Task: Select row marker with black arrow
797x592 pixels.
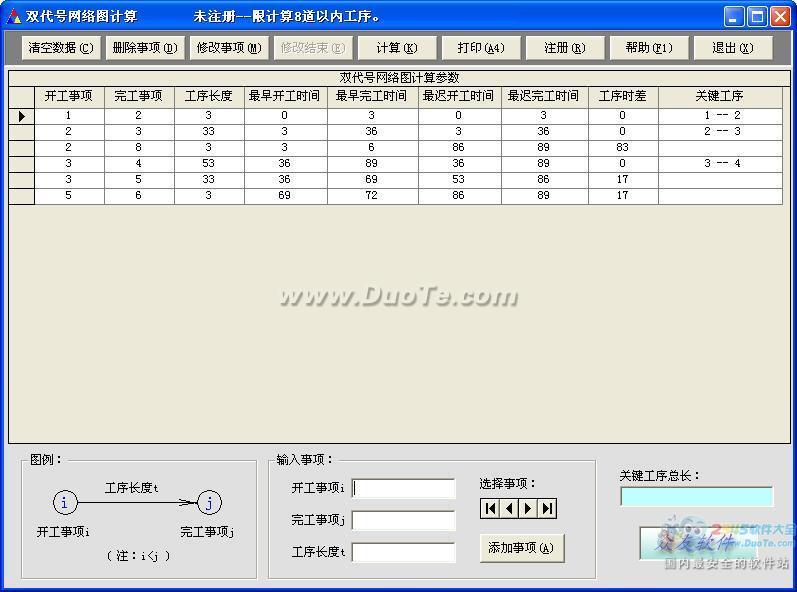Action: (x=21, y=116)
